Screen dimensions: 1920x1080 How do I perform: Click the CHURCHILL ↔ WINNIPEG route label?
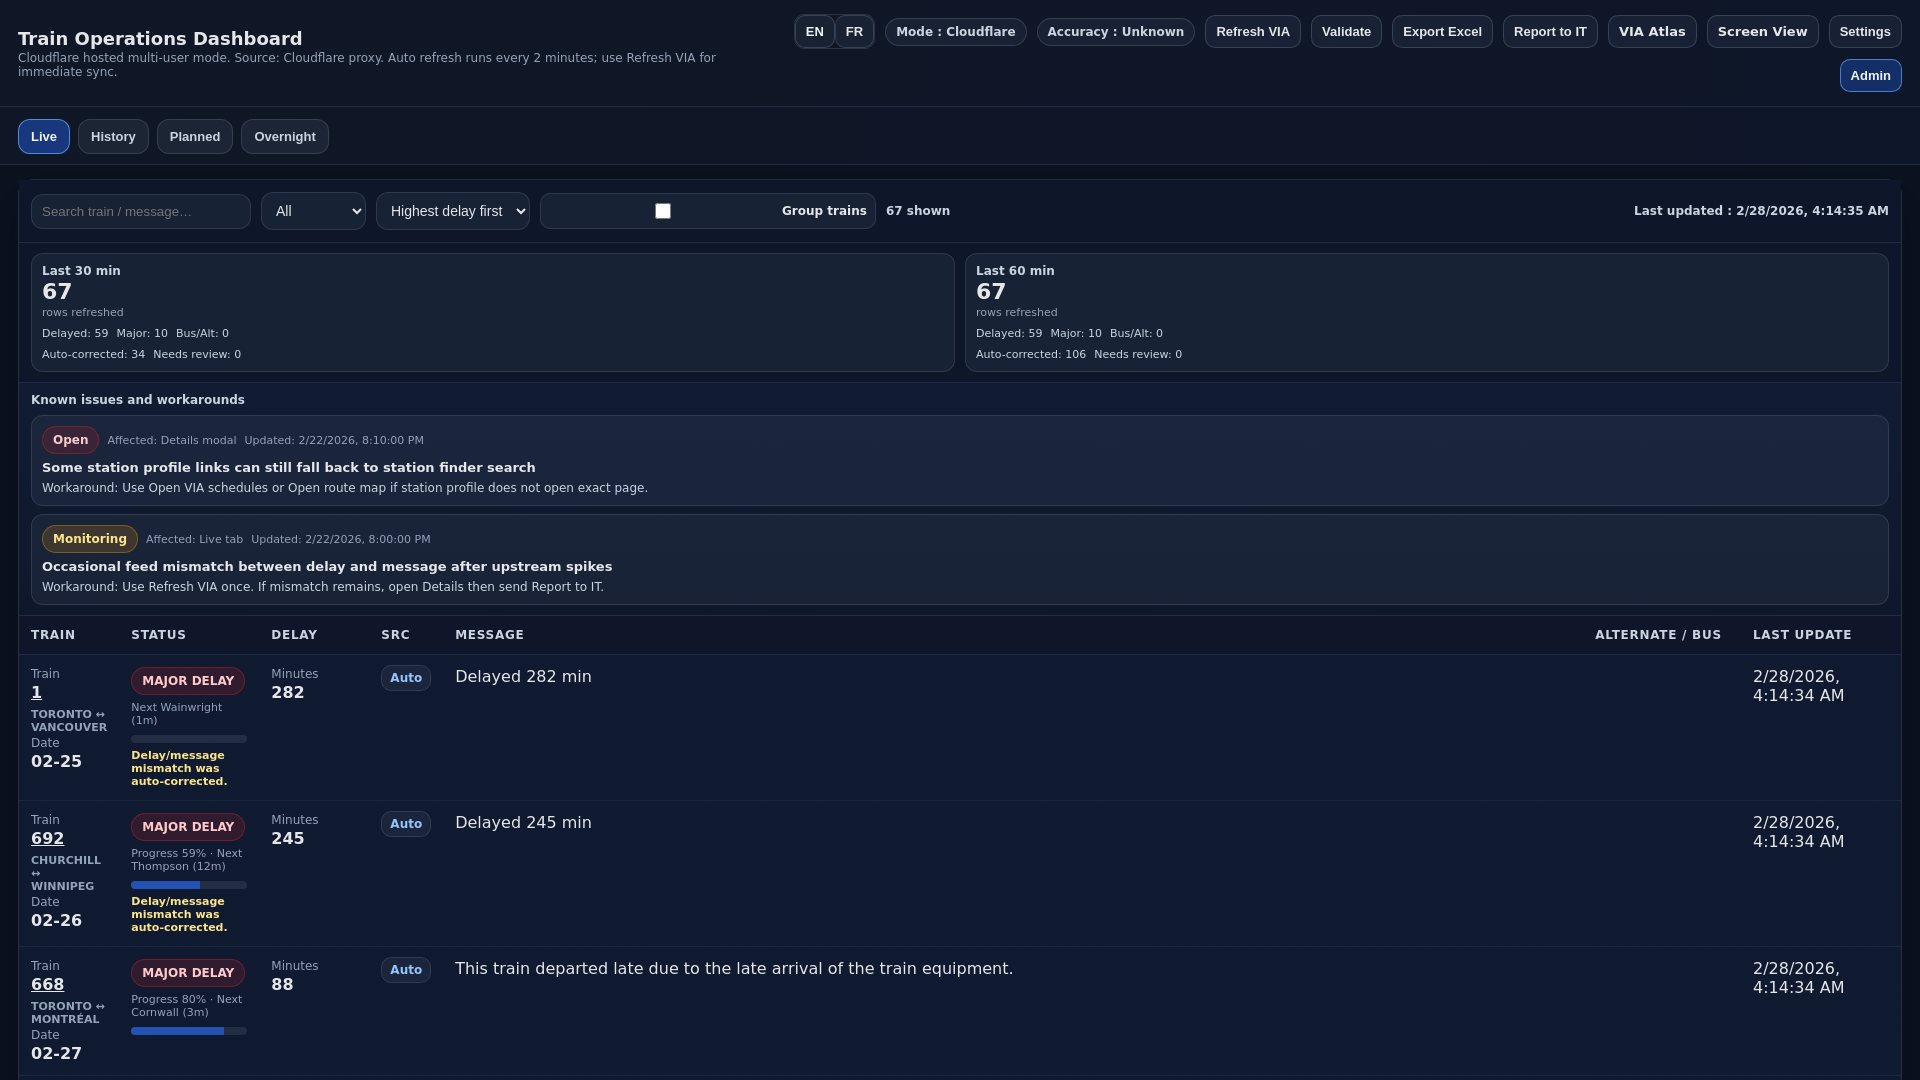66,873
